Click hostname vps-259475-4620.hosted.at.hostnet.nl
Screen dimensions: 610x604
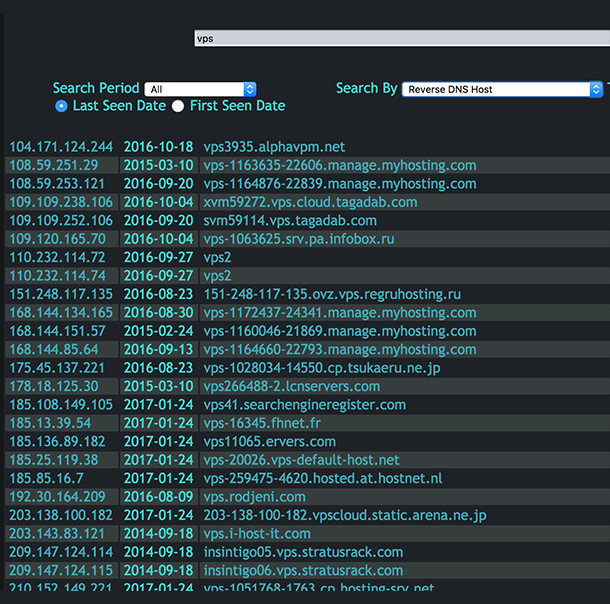tap(323, 478)
